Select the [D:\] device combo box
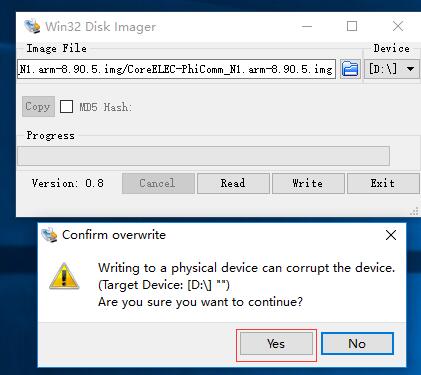Viewport: 421px width, 375px height. [x=391, y=69]
